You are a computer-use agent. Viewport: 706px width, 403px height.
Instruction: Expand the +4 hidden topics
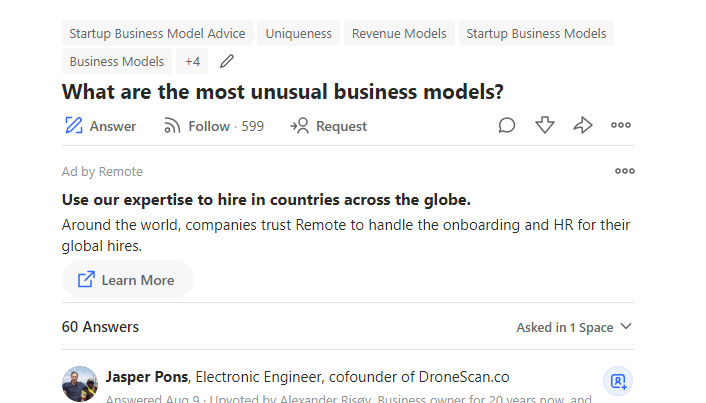point(193,61)
